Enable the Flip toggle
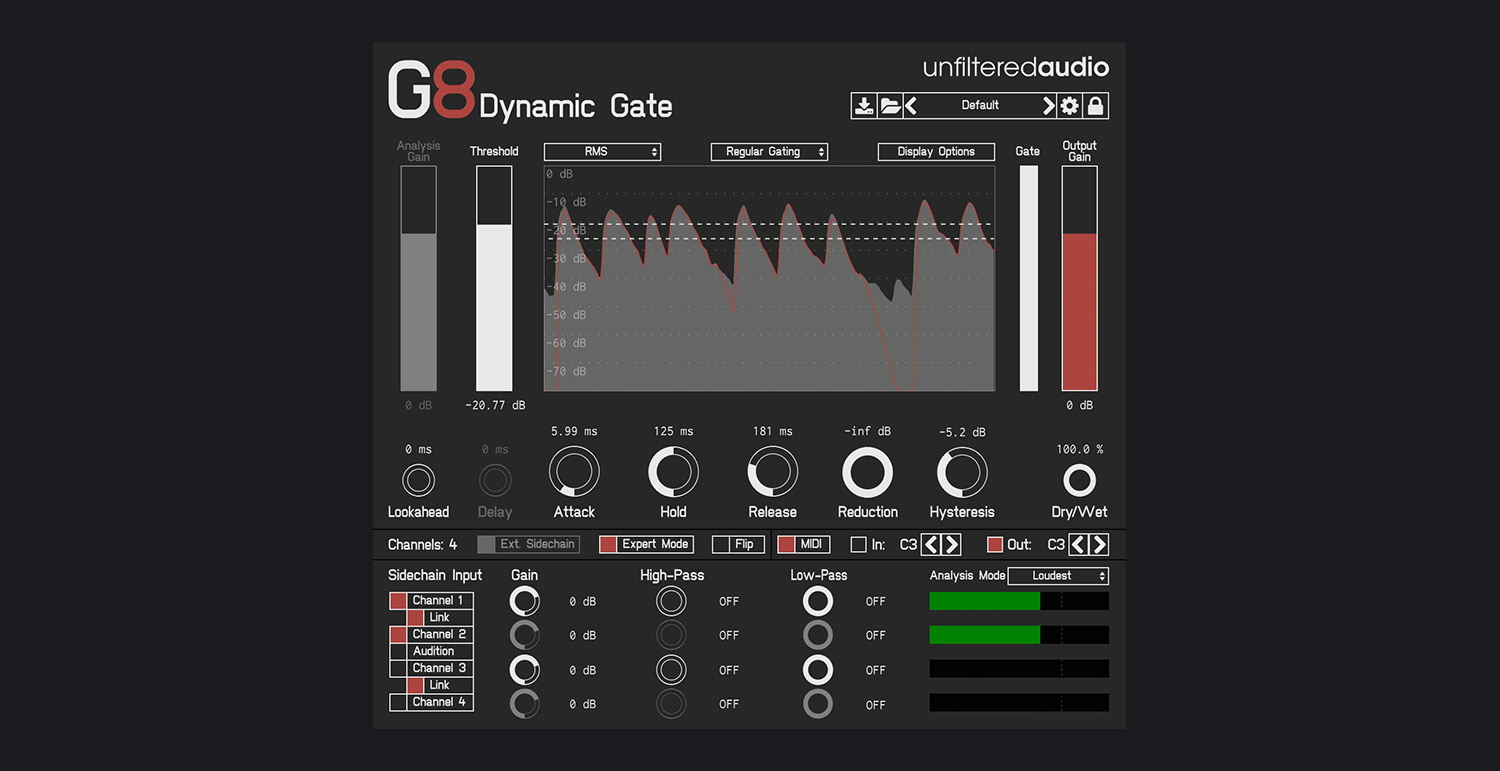The height and width of the screenshot is (771, 1500). [x=738, y=544]
